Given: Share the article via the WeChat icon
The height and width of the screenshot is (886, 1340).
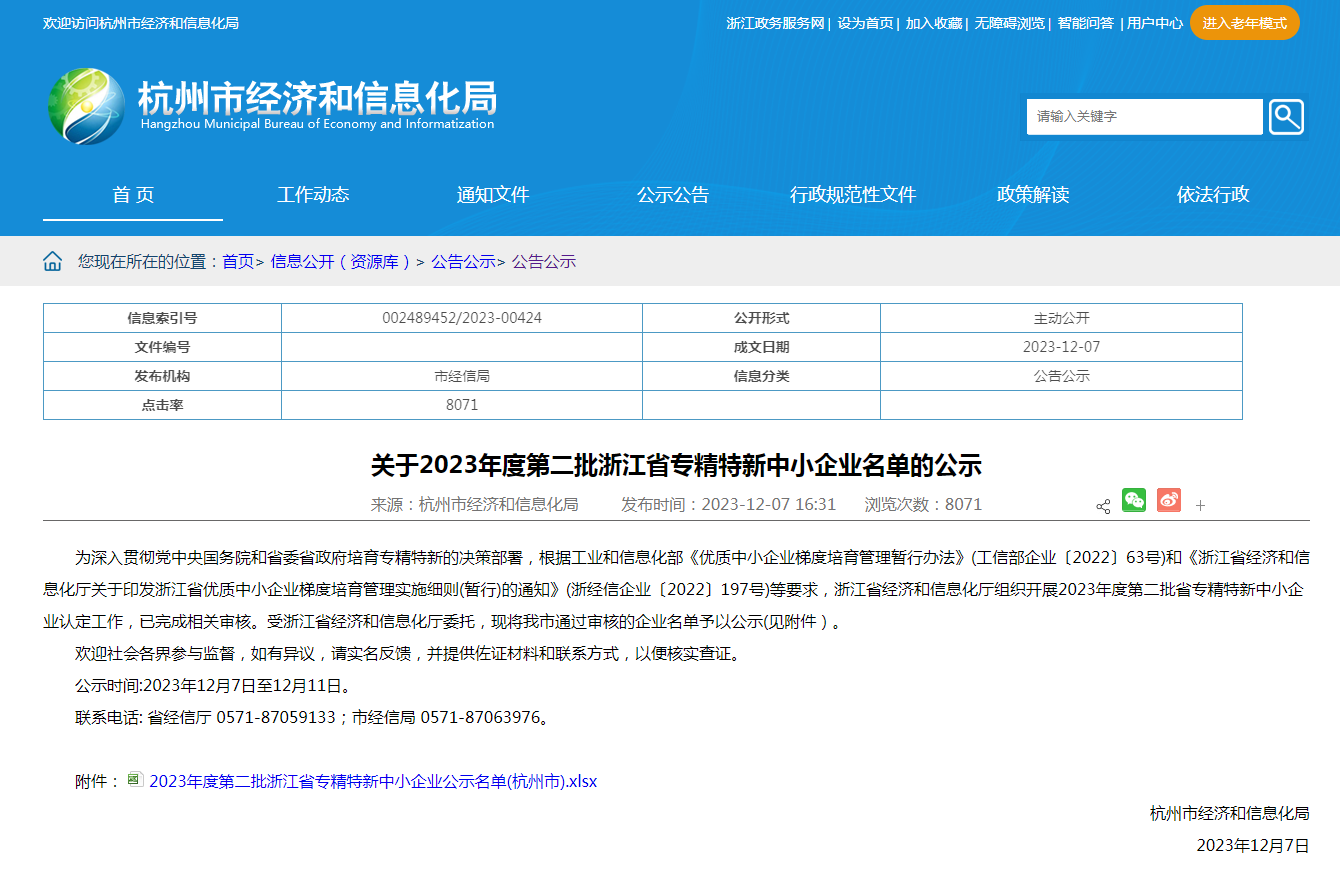Looking at the screenshot, I should pyautogui.click(x=1134, y=499).
